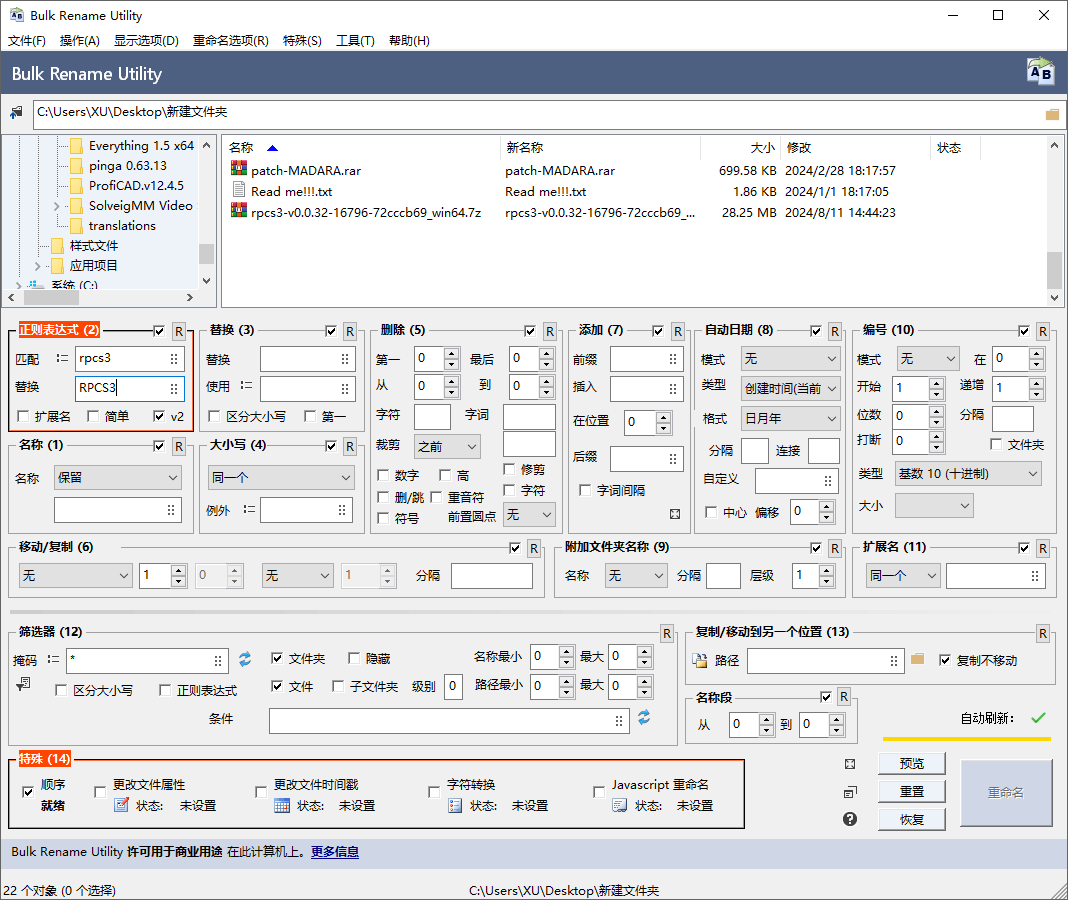
Task: Open the 自动日期 模式 dropdown
Action: [790, 358]
